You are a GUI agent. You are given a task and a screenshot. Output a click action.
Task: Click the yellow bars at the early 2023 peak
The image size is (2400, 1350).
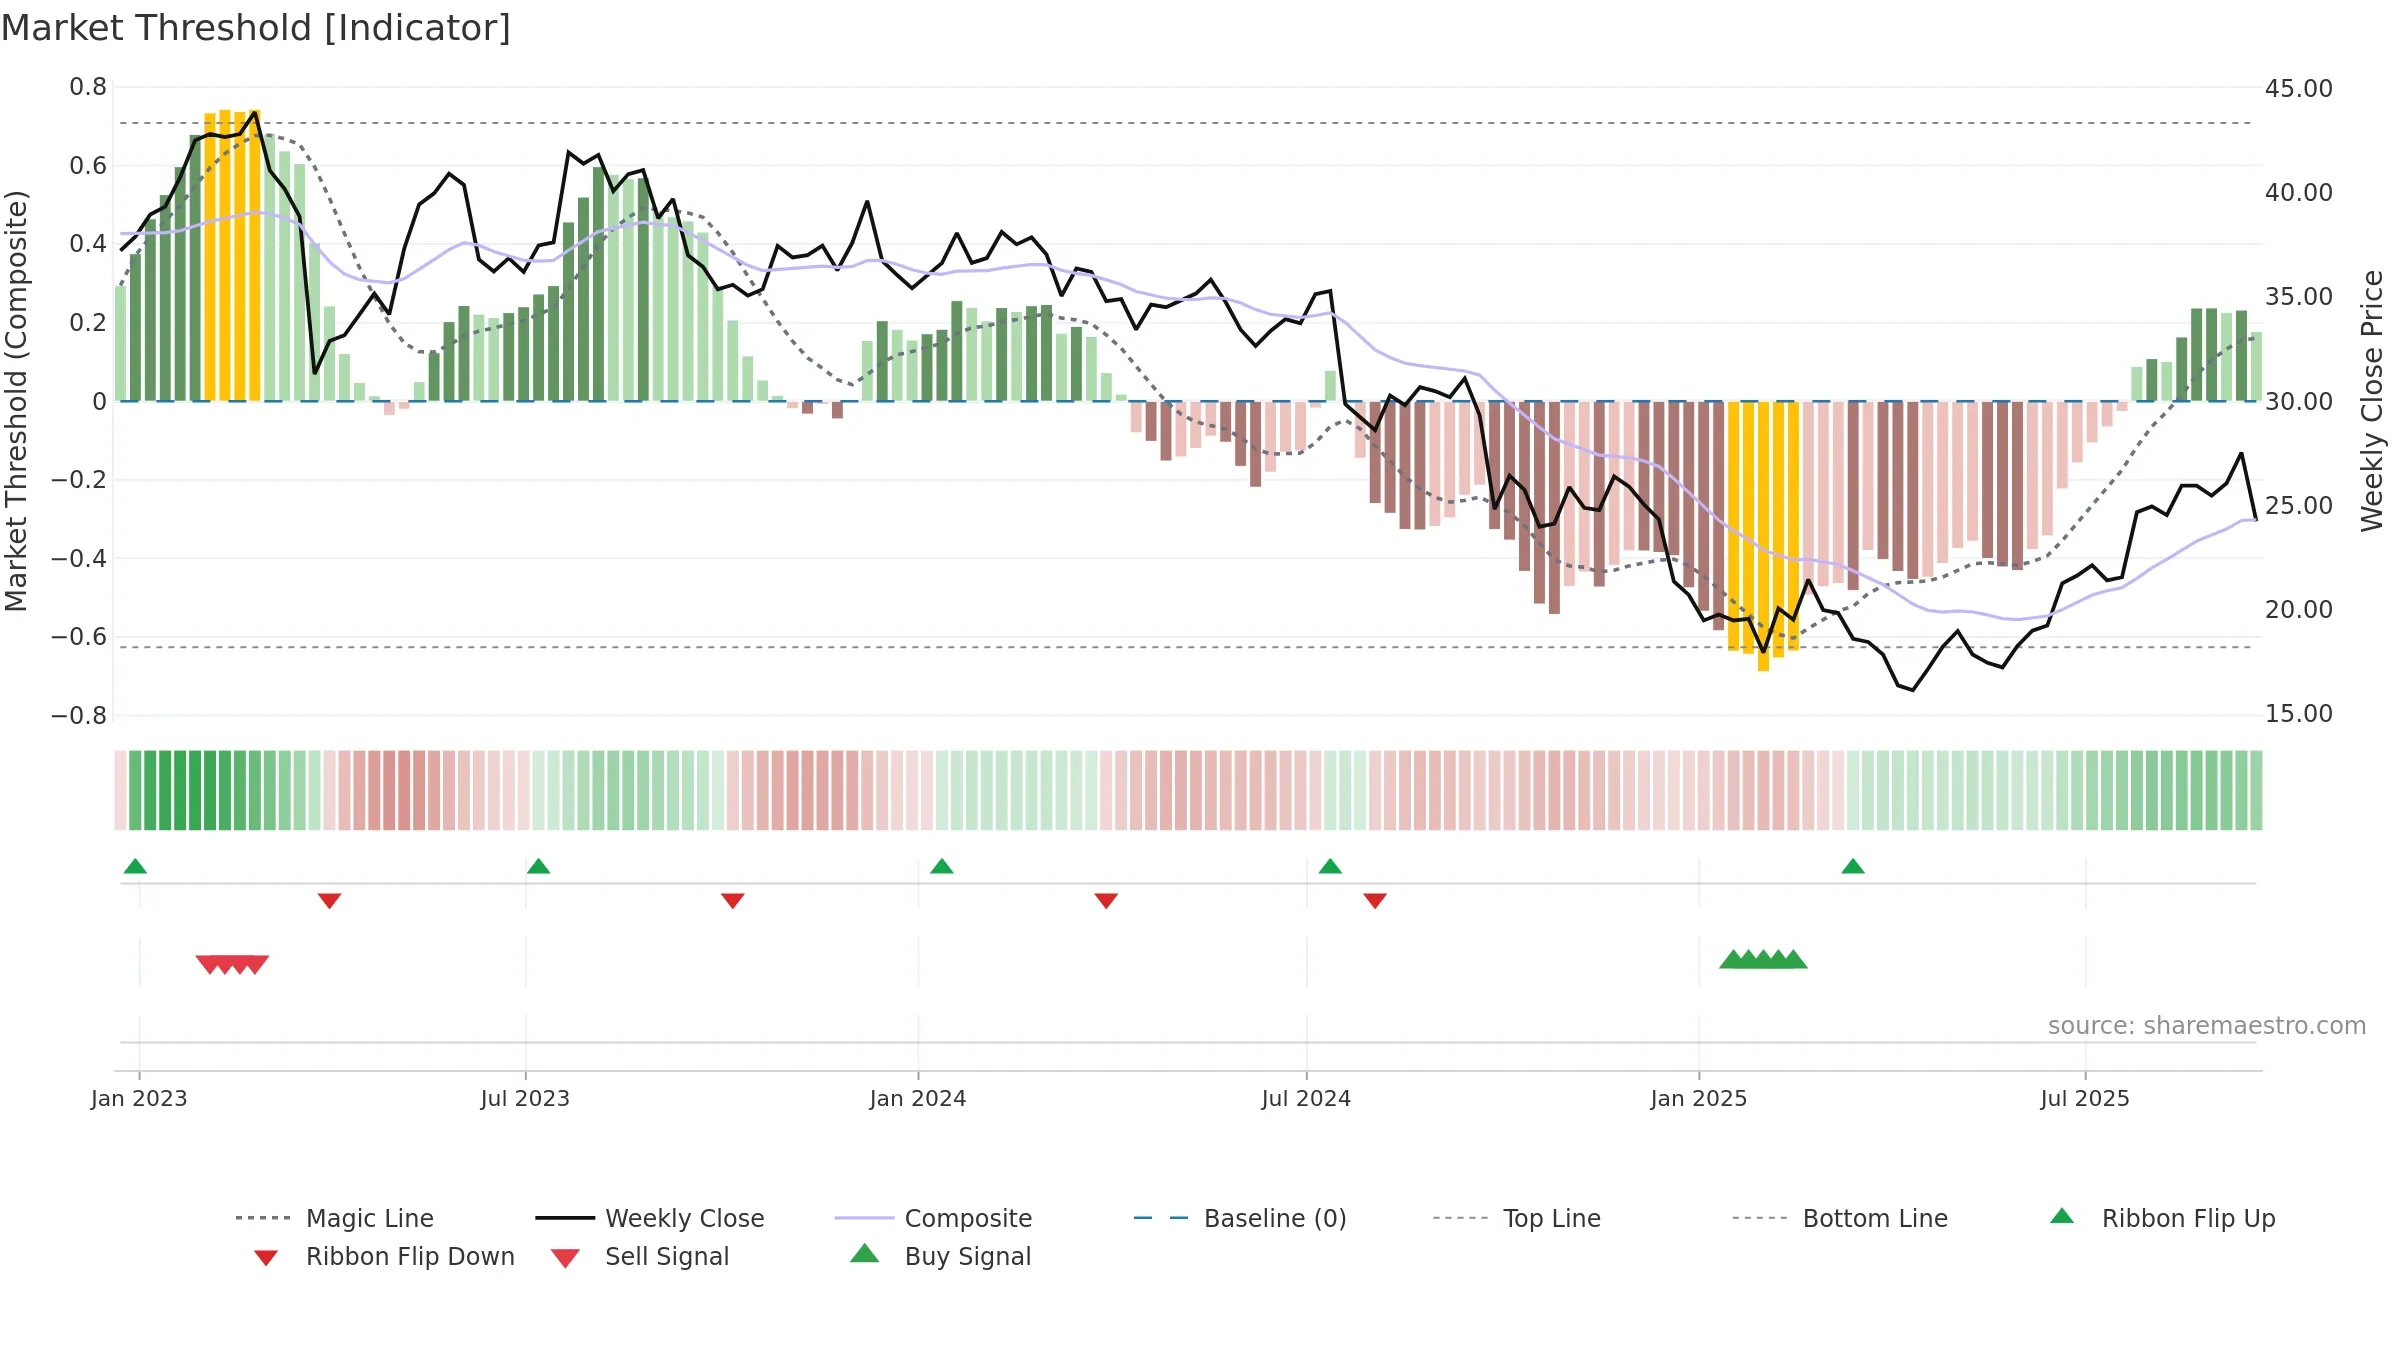pos(232,256)
